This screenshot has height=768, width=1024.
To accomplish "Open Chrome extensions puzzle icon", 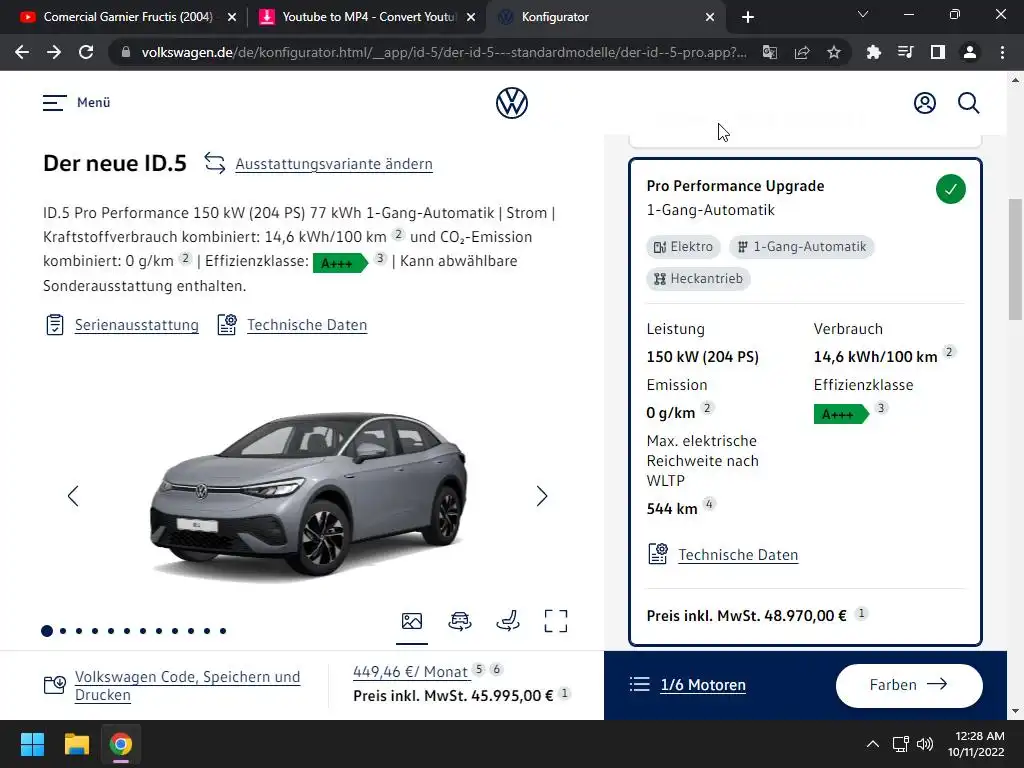I will coord(873,52).
